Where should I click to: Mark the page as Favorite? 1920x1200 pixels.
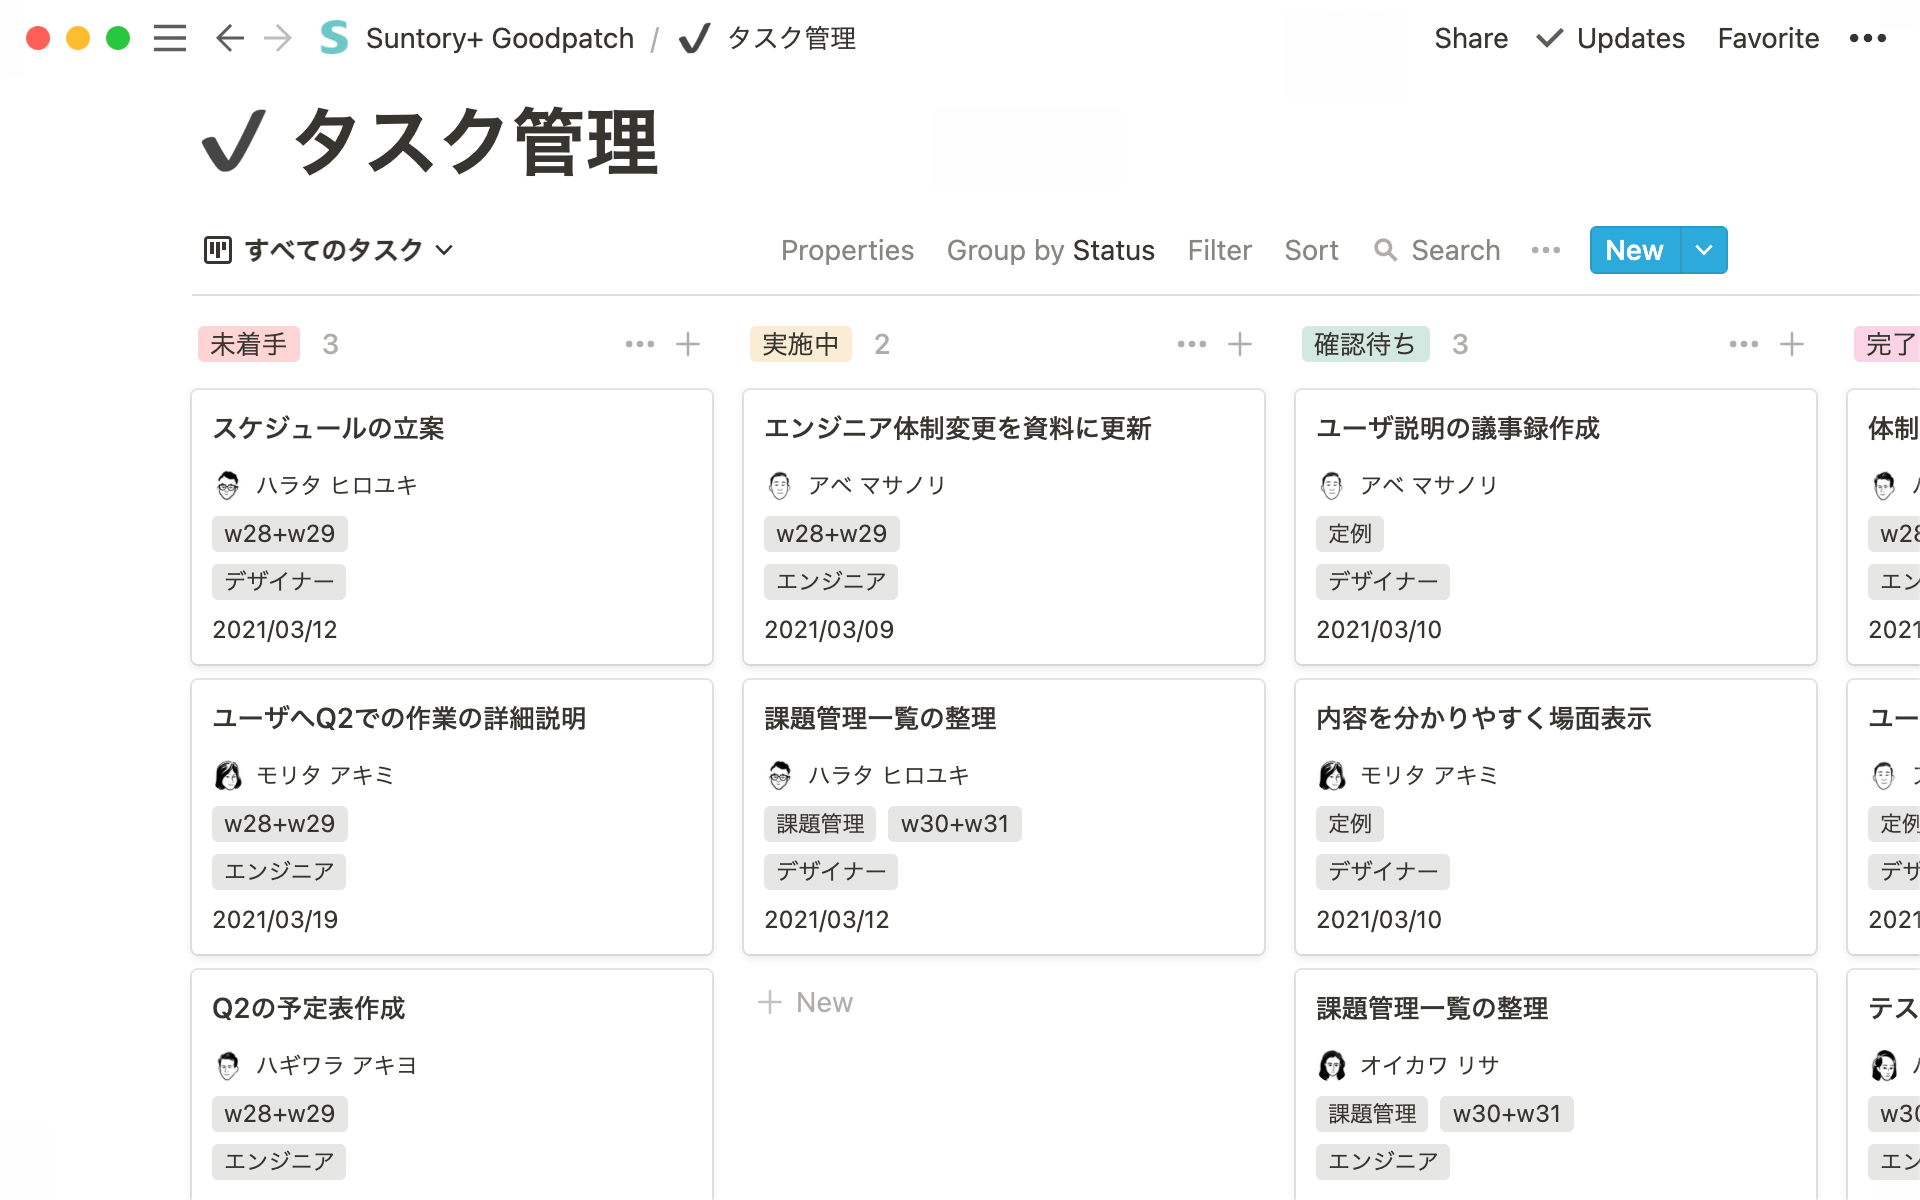pos(1768,38)
